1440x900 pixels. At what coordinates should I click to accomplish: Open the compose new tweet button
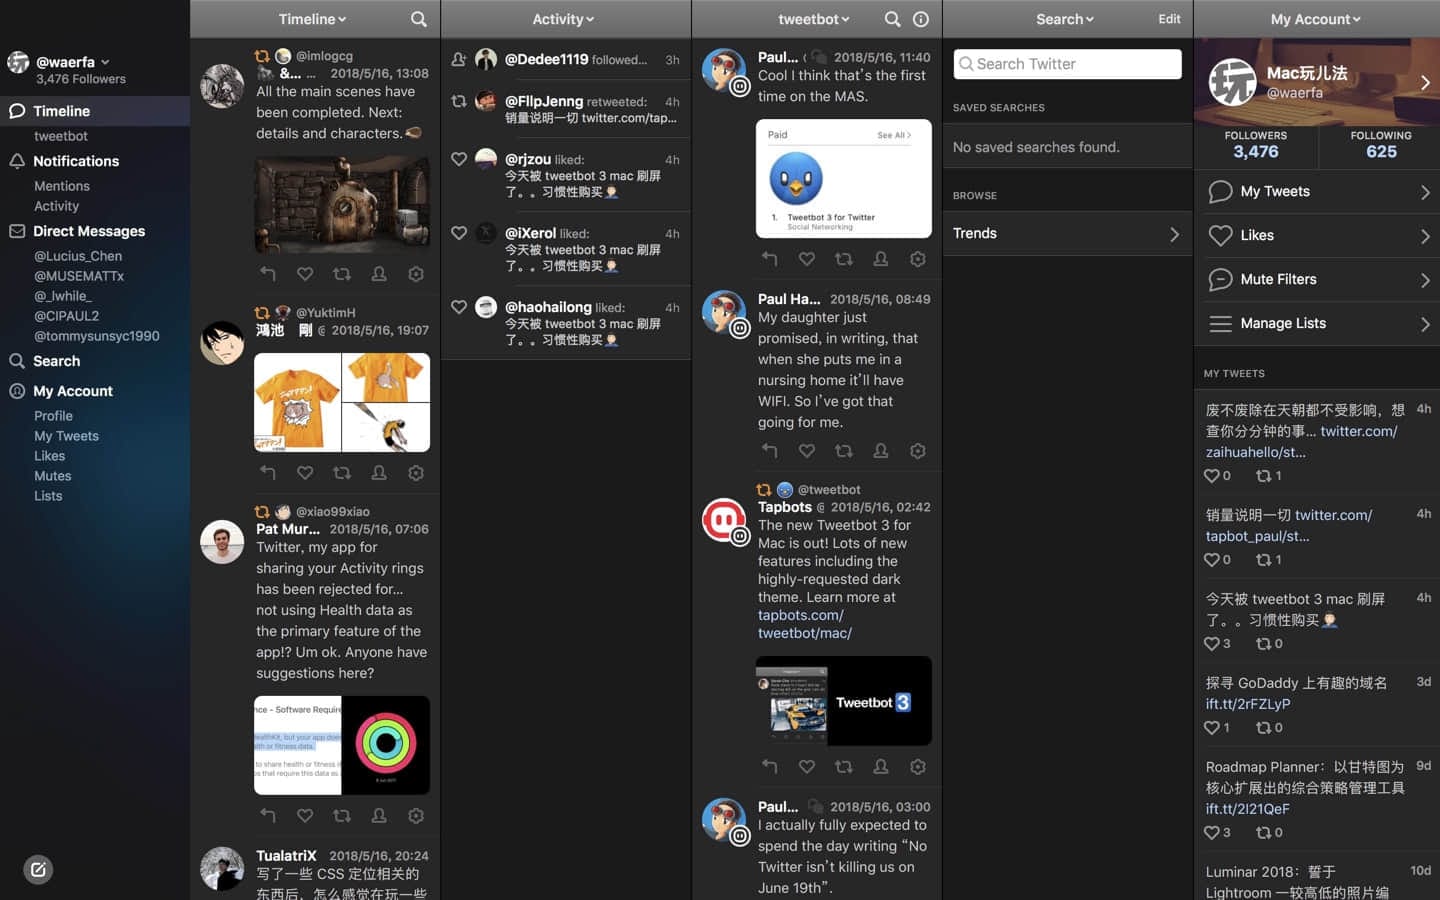[x=38, y=869]
